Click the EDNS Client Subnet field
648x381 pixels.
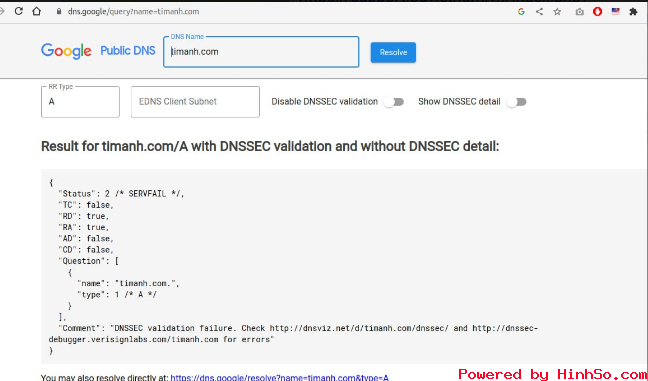195,102
